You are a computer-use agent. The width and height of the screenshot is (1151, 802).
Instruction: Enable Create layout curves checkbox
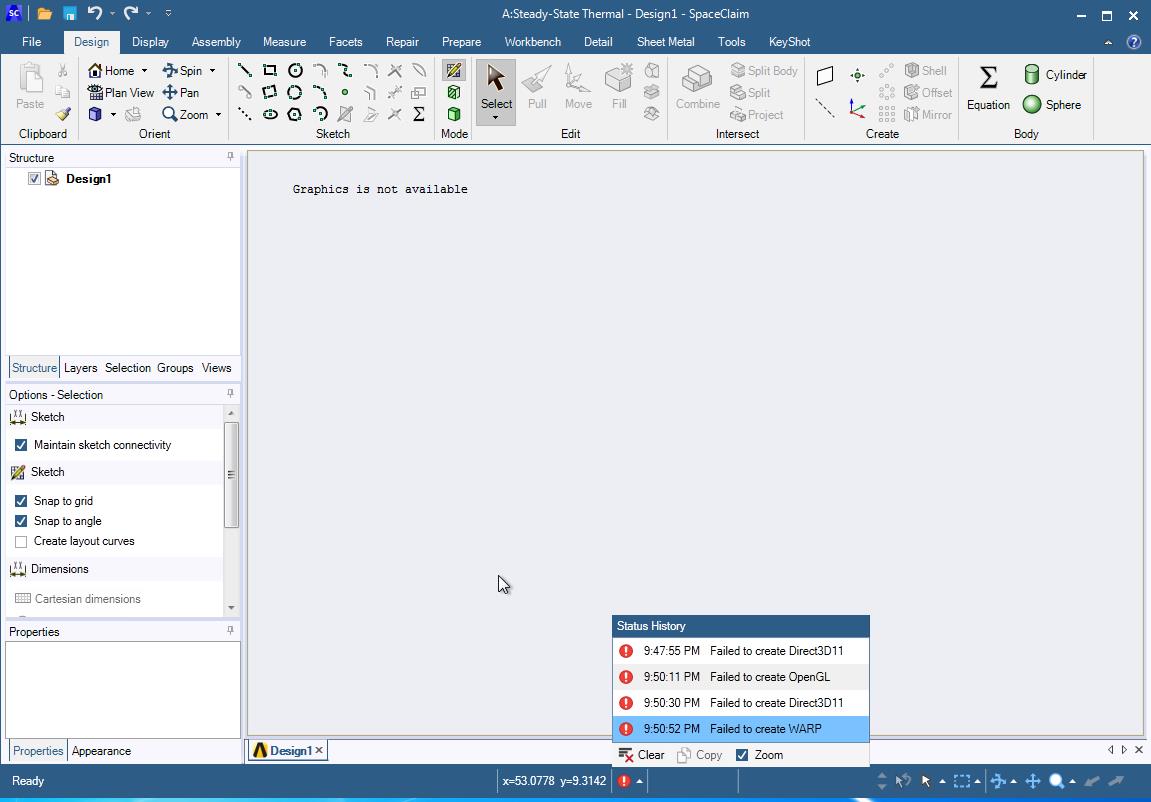(x=21, y=542)
